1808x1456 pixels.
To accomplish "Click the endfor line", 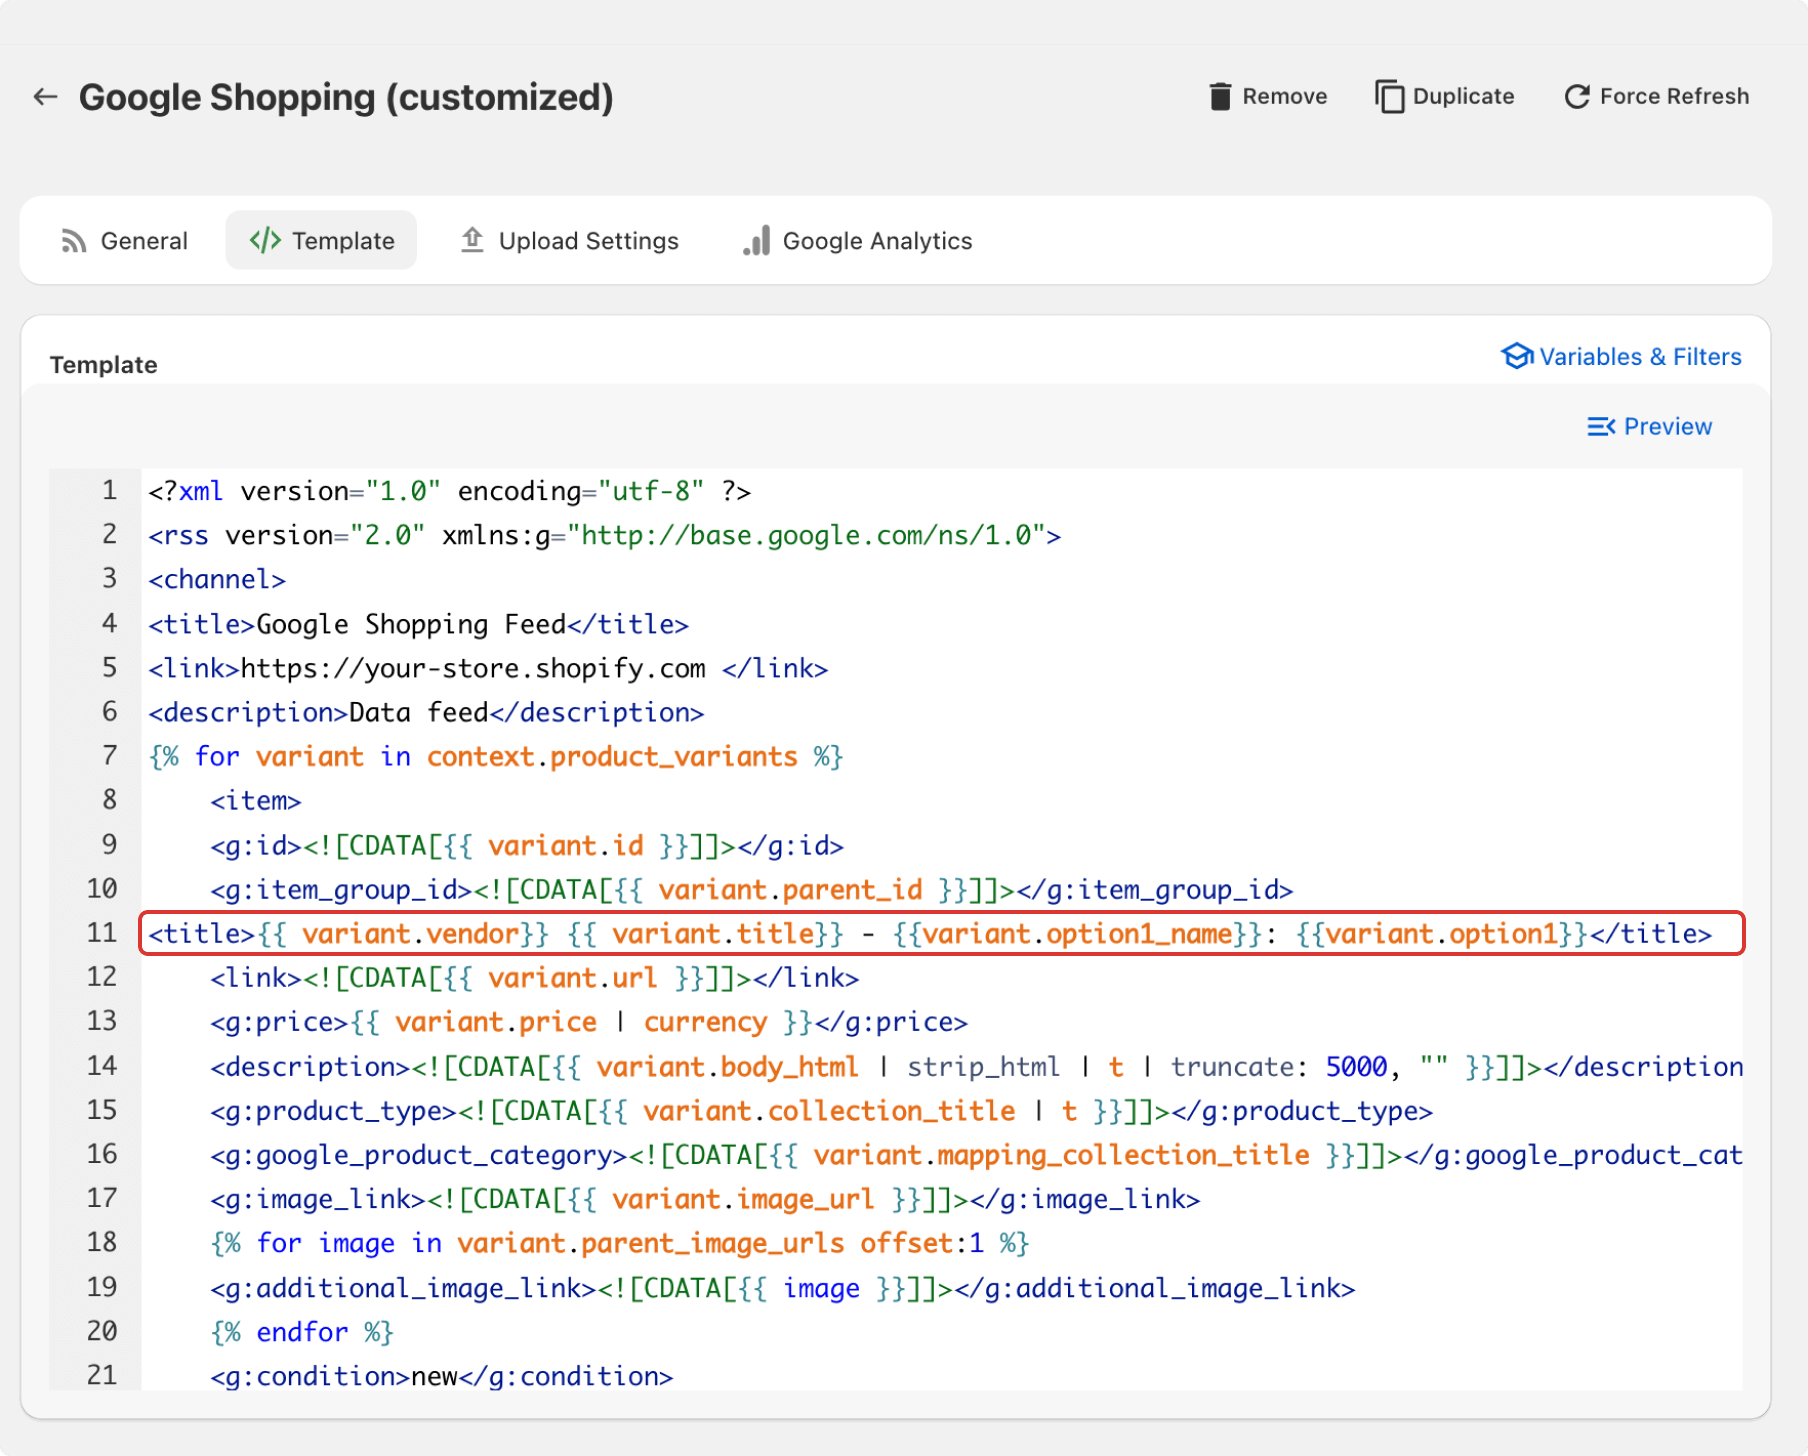I will (302, 1332).
